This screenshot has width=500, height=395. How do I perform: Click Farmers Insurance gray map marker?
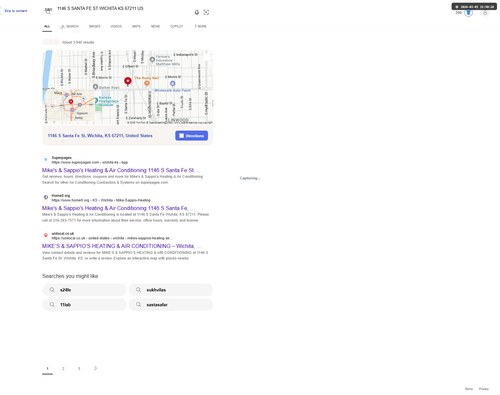(x=152, y=60)
